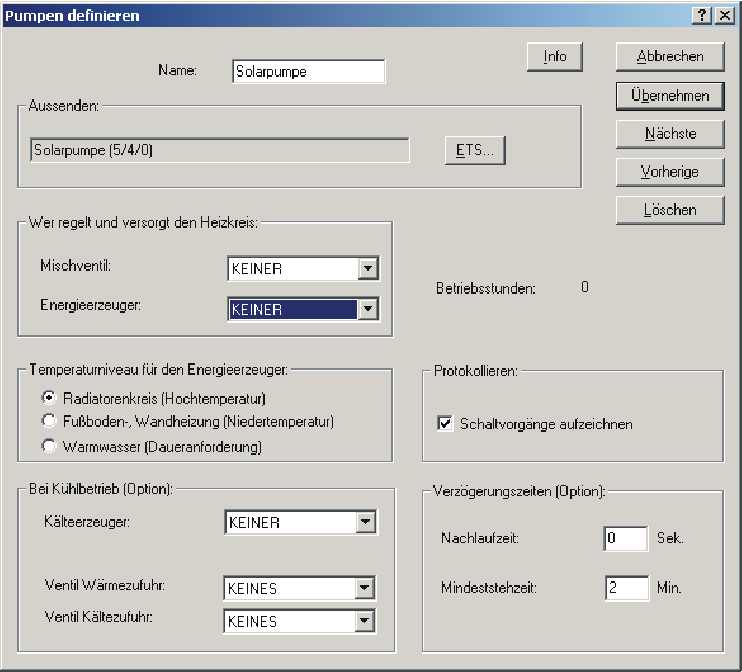Select Warmwasser (Daueranforderung) radio button

46,447
